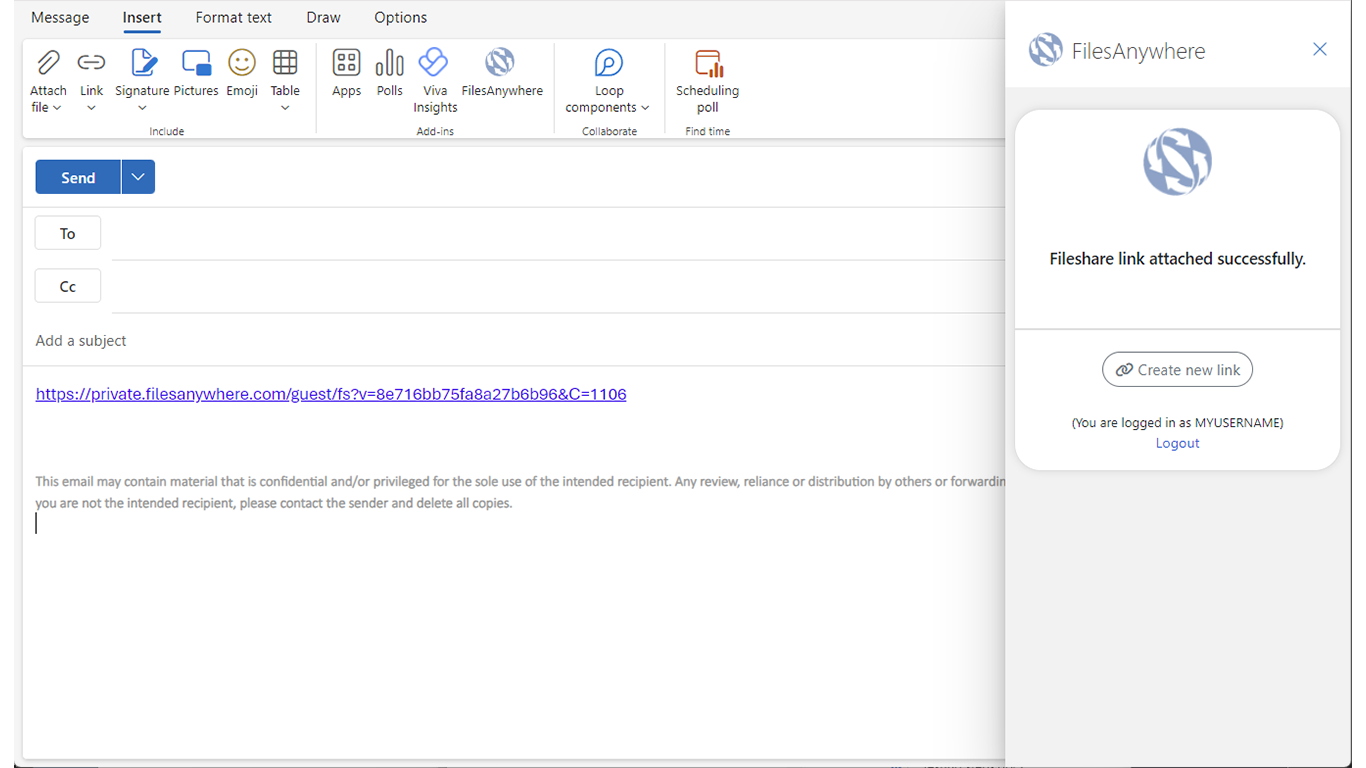Click '(You are logged in as MYUSERNAME)' text
The height and width of the screenshot is (768, 1366).
pos(1177,423)
